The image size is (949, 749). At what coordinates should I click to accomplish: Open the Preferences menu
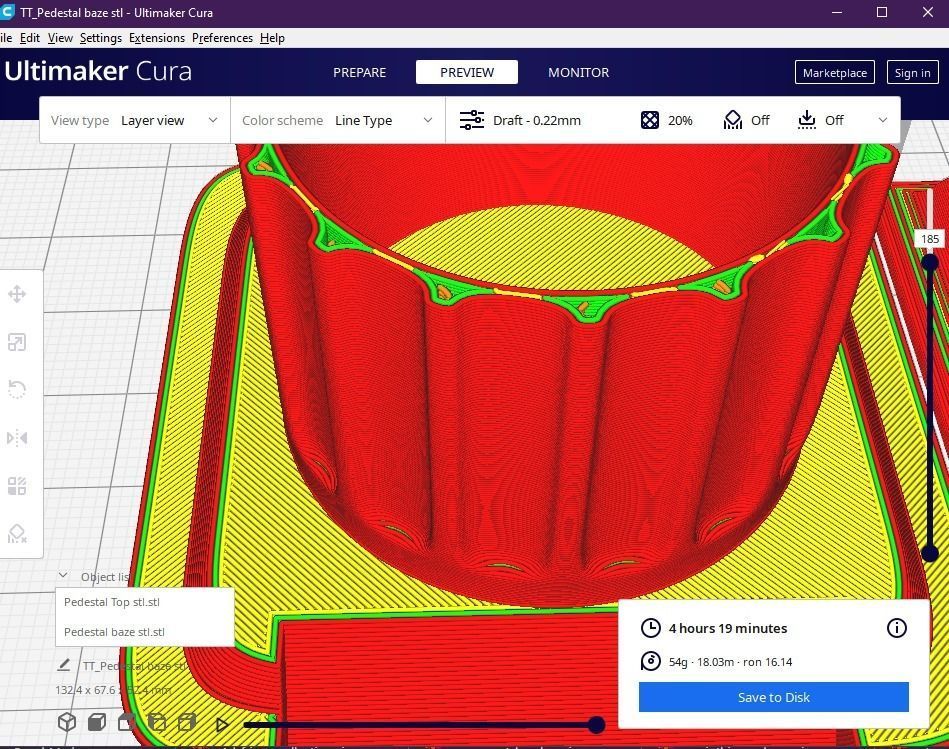coord(222,38)
